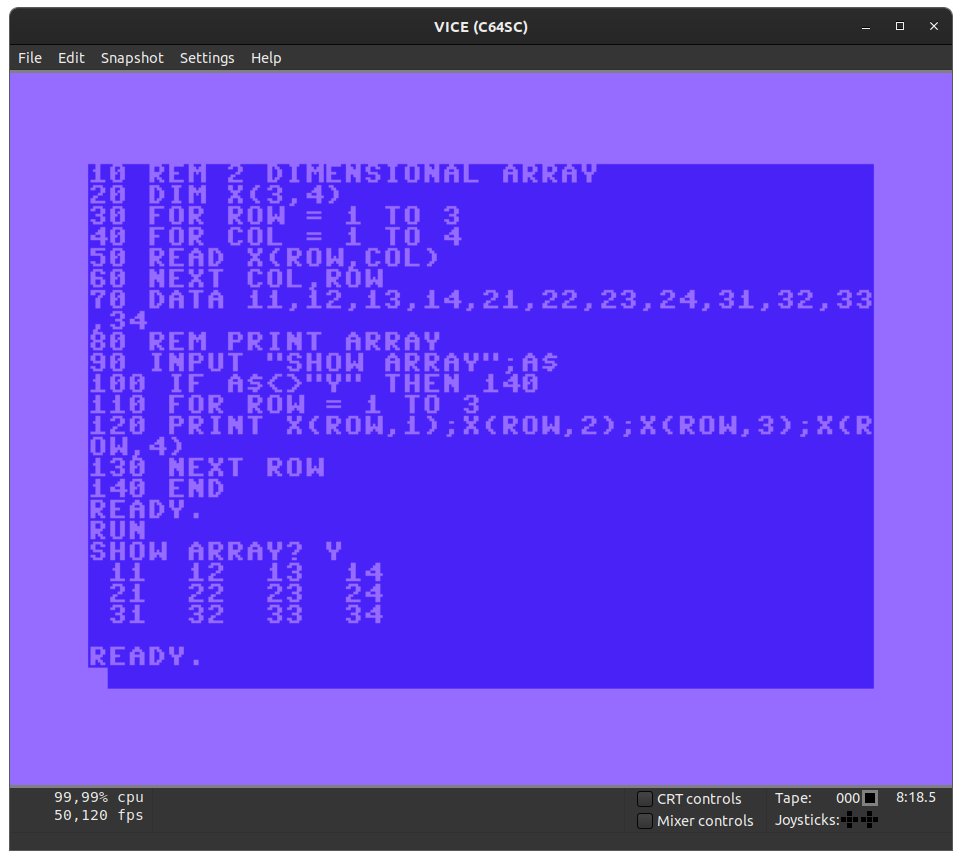Image resolution: width=962 pixels, height=860 pixels.
Task: Click the C64 blinking cursor block
Action: coord(98,678)
